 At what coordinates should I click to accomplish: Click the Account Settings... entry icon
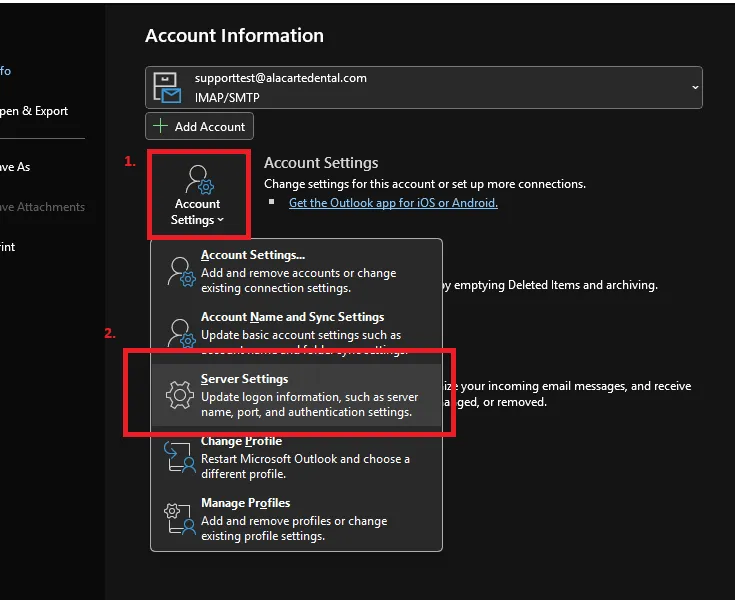click(x=181, y=272)
